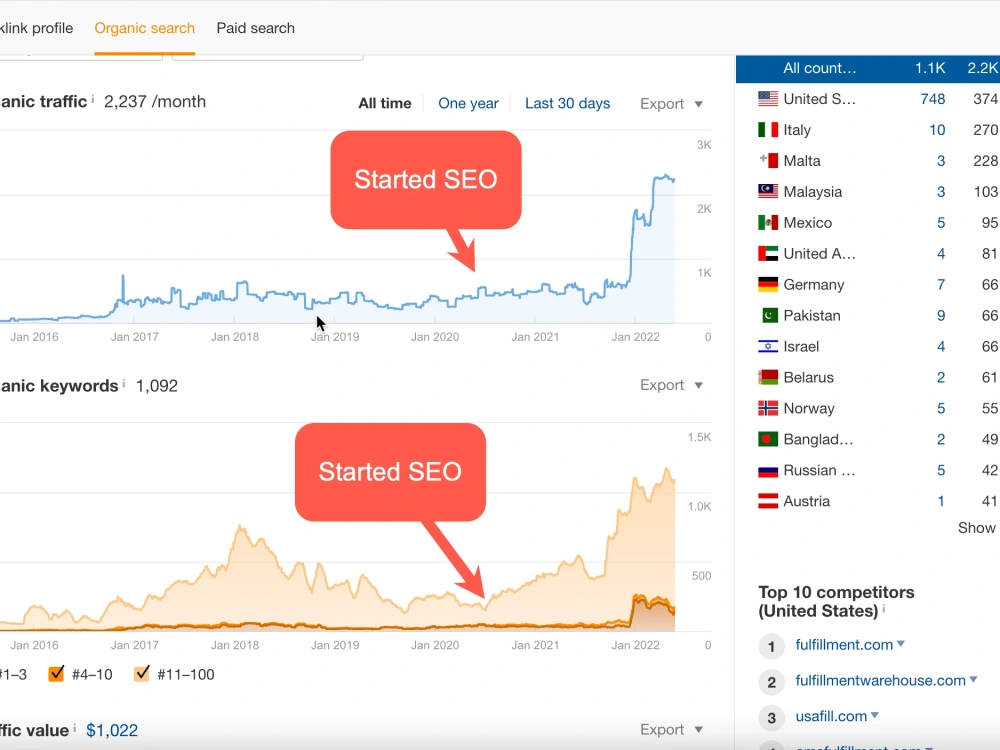This screenshot has height=750, width=1000.
Task: Click the Jan 2022 peak on traffic chart
Action: 665,177
